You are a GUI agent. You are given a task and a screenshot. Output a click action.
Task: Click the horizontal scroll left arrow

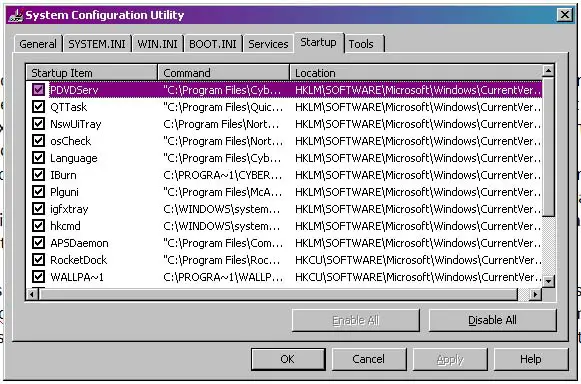tap(33, 294)
